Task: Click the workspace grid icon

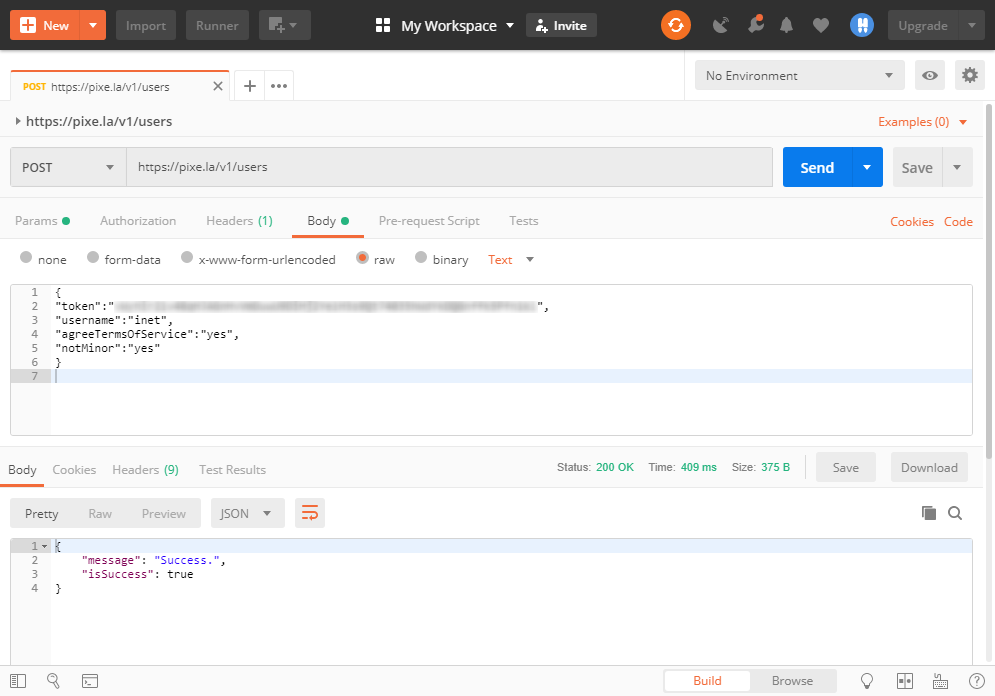Action: click(383, 25)
